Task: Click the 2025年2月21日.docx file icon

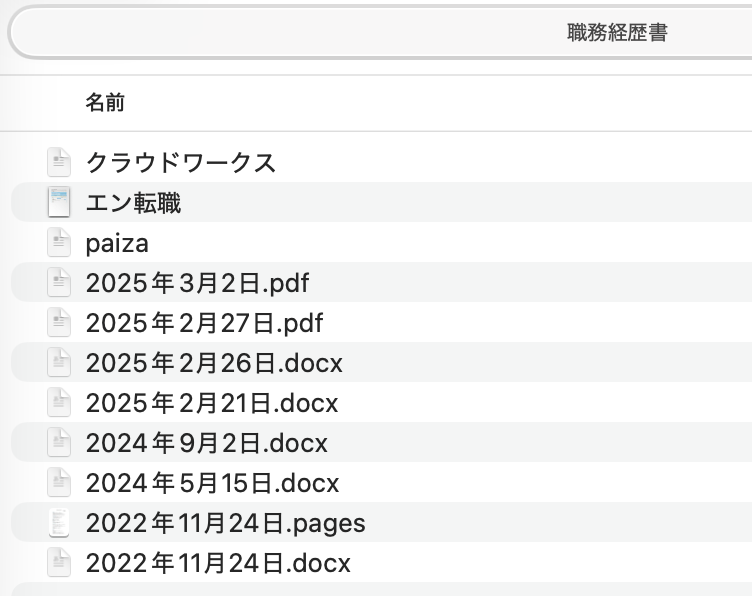Action: (60, 402)
